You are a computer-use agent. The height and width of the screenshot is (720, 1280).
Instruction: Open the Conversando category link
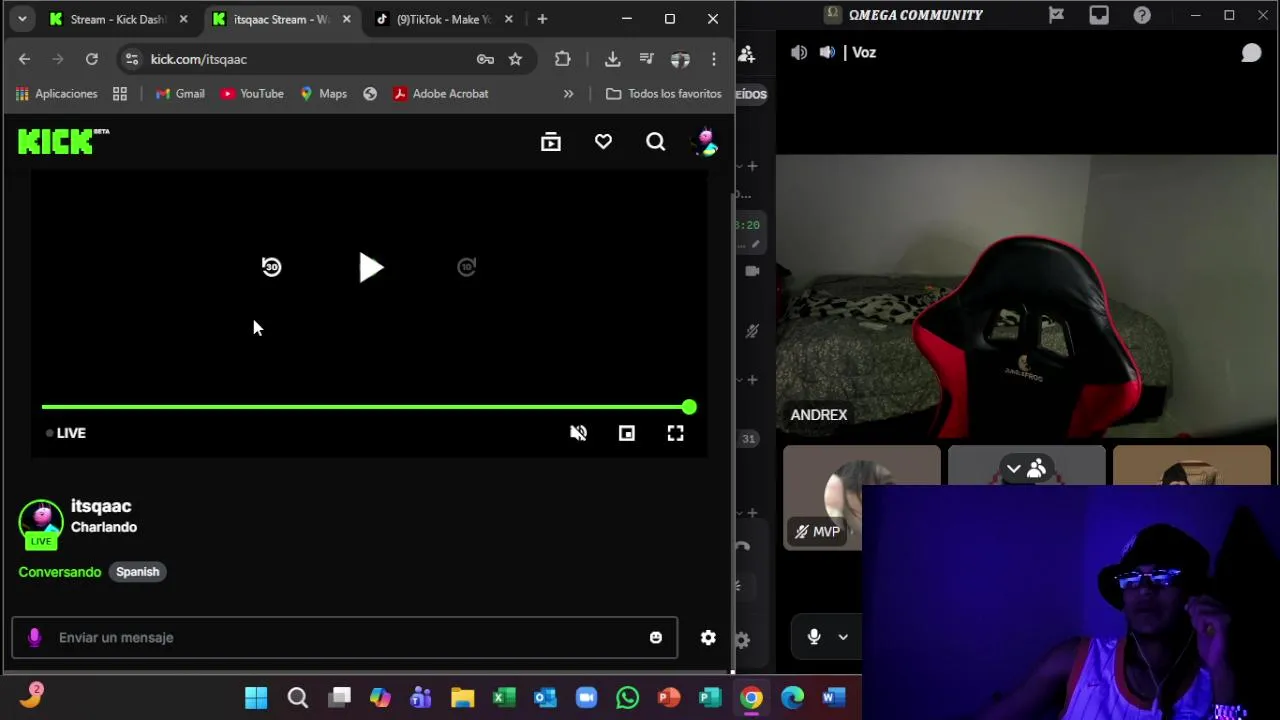60,572
